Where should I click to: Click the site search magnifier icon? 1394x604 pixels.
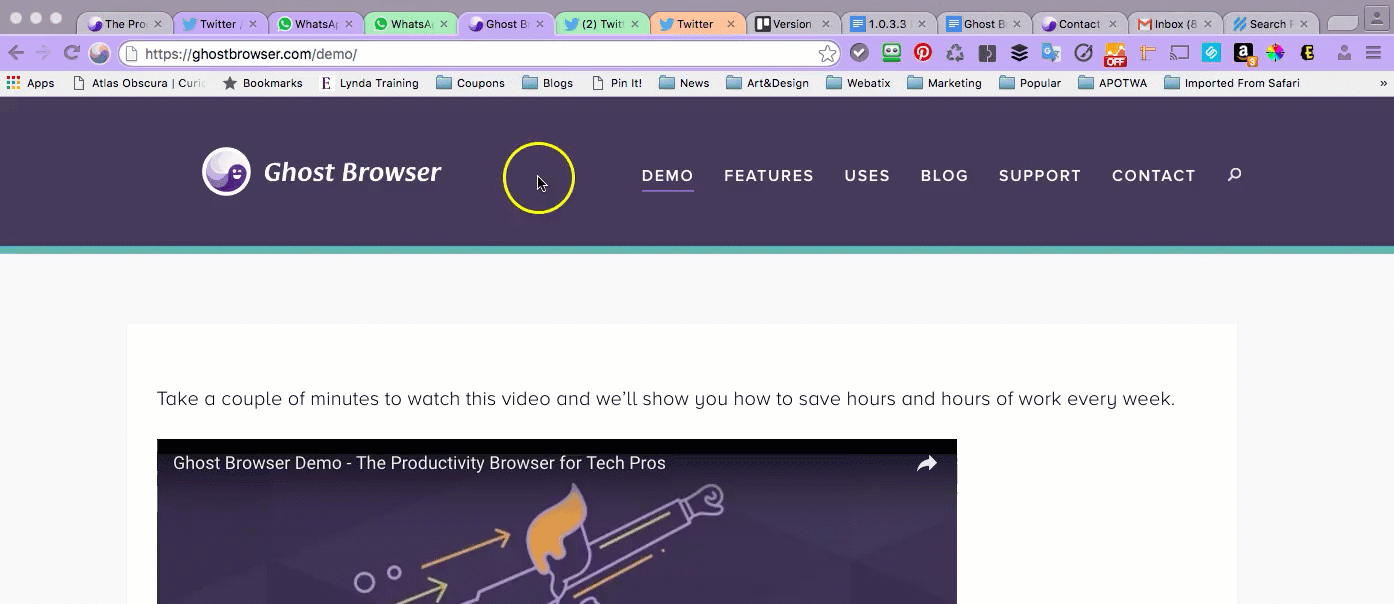1234,175
